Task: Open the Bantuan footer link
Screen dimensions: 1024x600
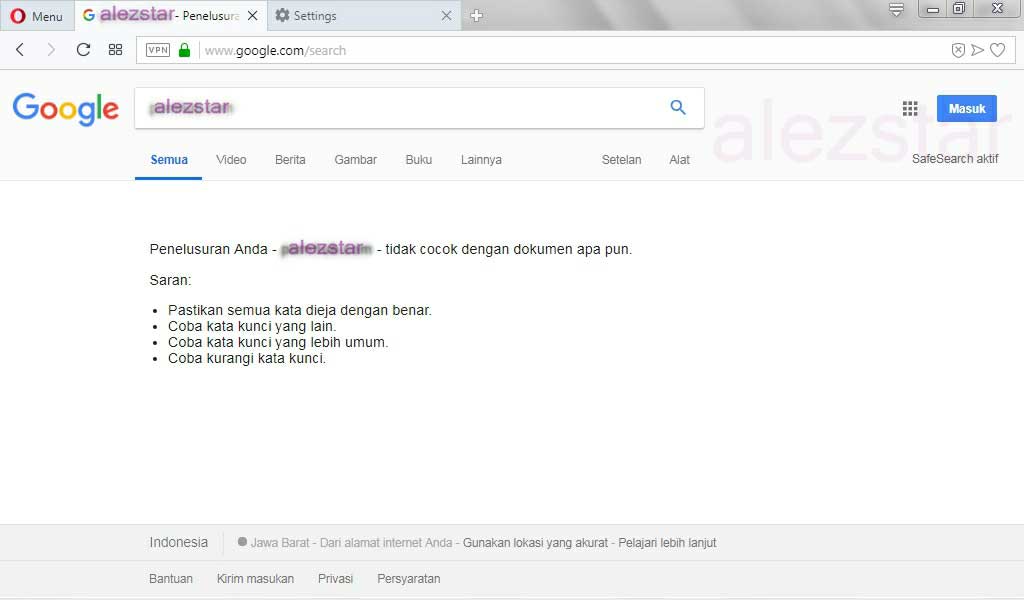Action: click(171, 578)
